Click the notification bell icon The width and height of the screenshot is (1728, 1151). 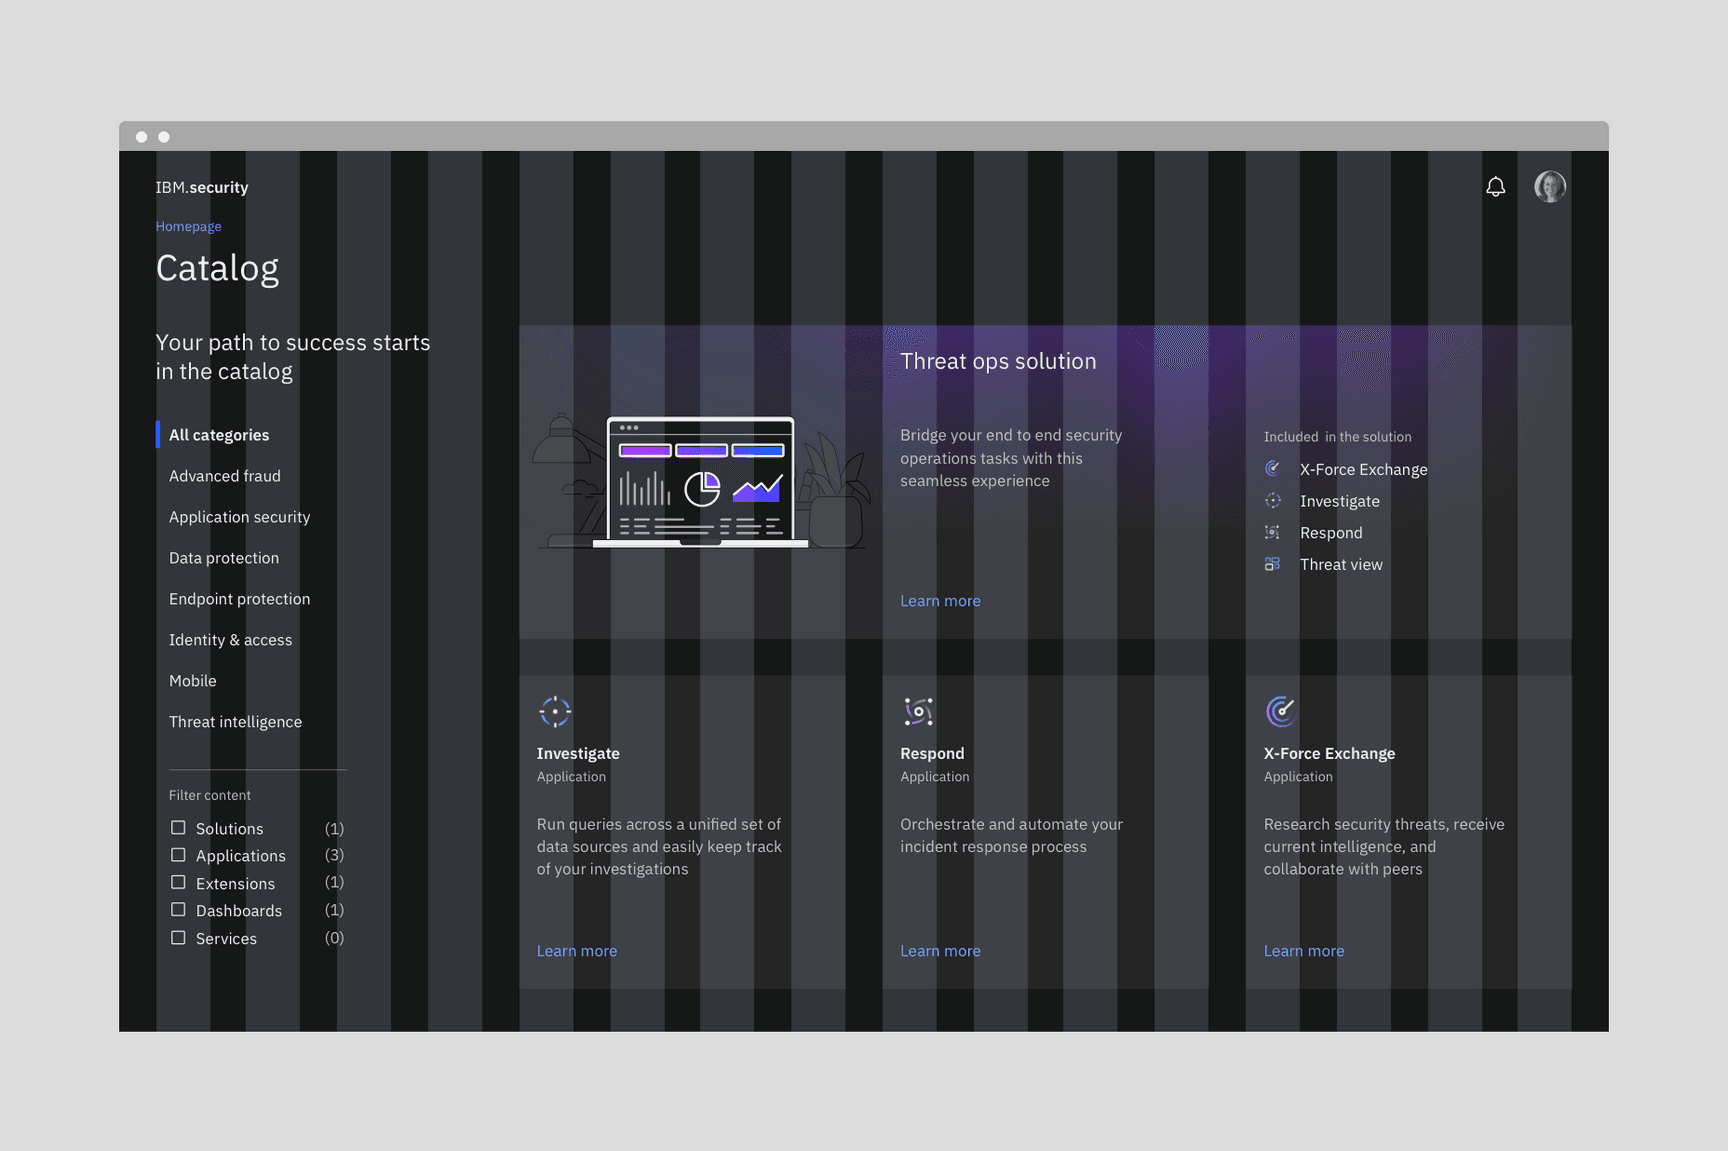click(x=1495, y=186)
